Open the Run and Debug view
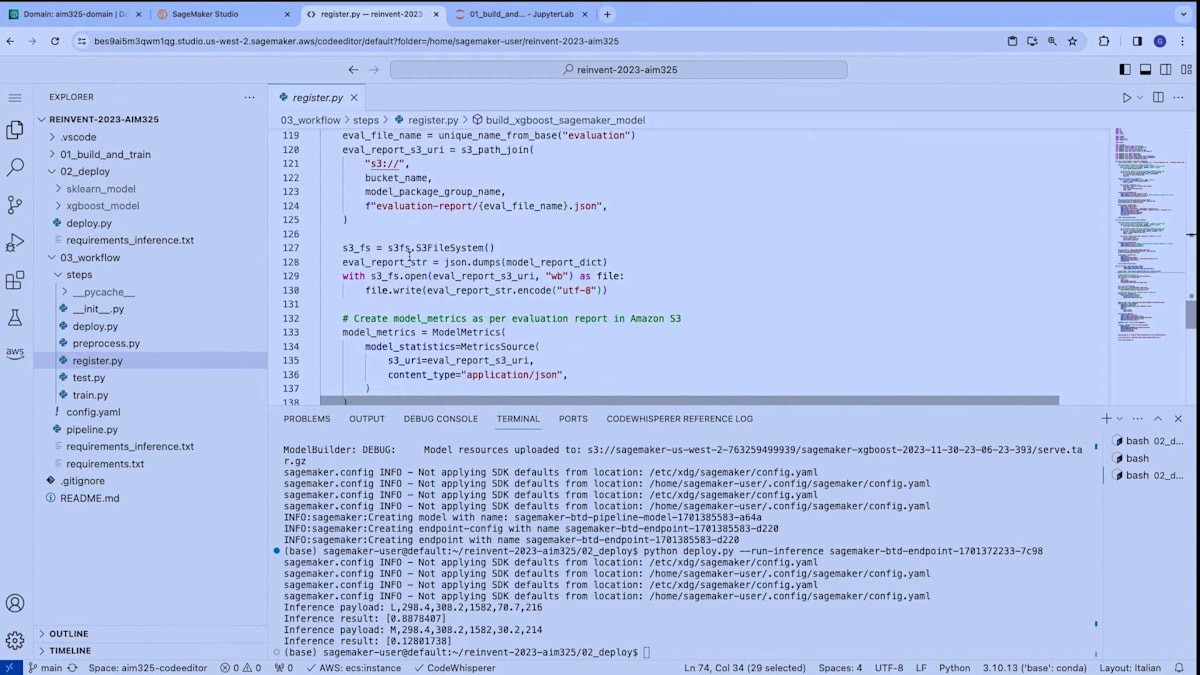Image resolution: width=1200 pixels, height=675 pixels. click(x=15, y=243)
